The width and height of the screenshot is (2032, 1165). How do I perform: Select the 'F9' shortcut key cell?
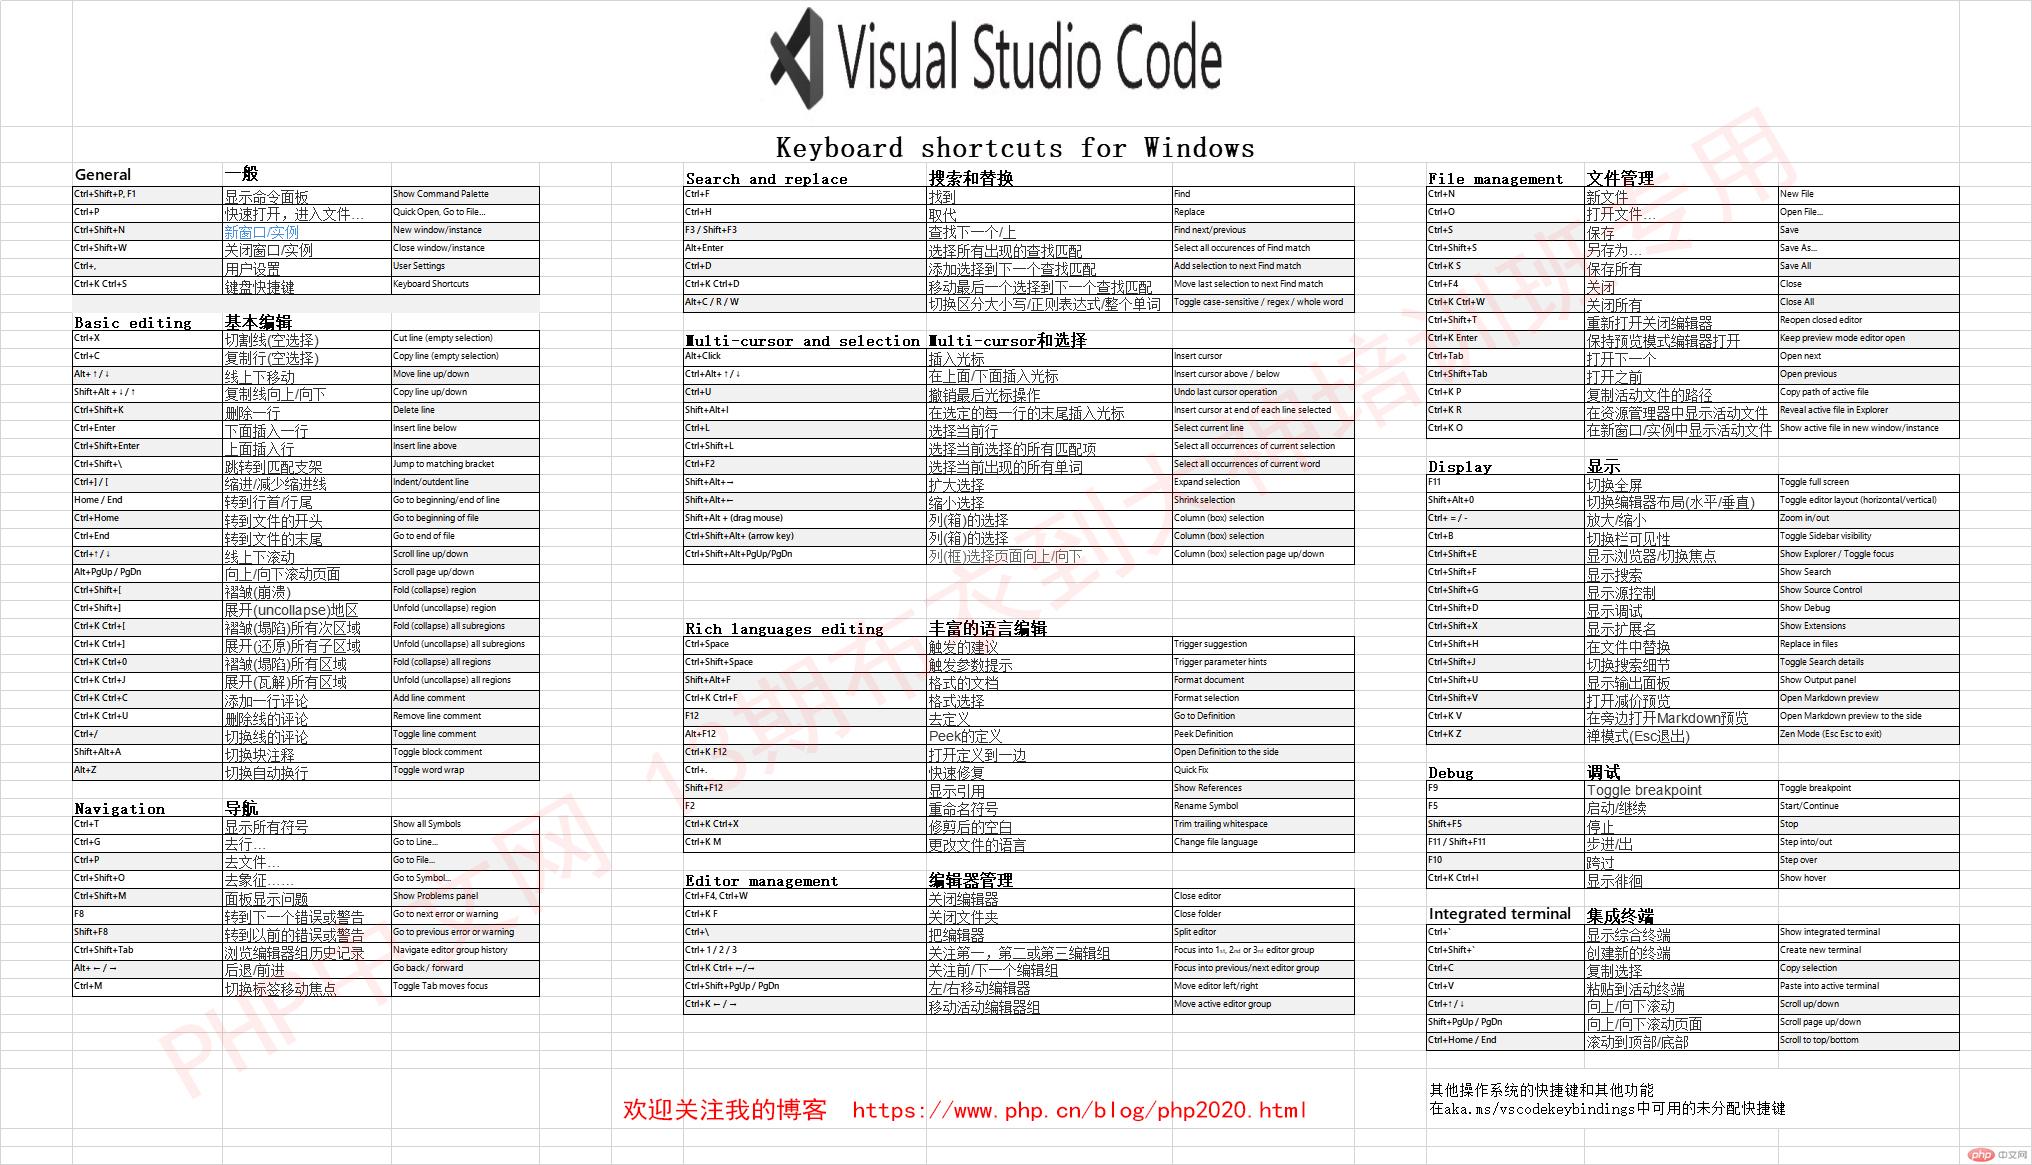coord(1505,789)
